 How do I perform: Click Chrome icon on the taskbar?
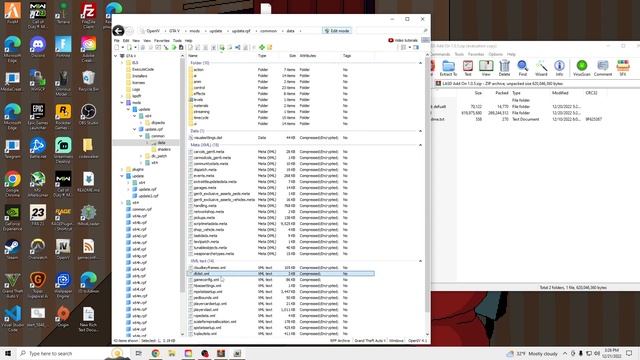156,353
